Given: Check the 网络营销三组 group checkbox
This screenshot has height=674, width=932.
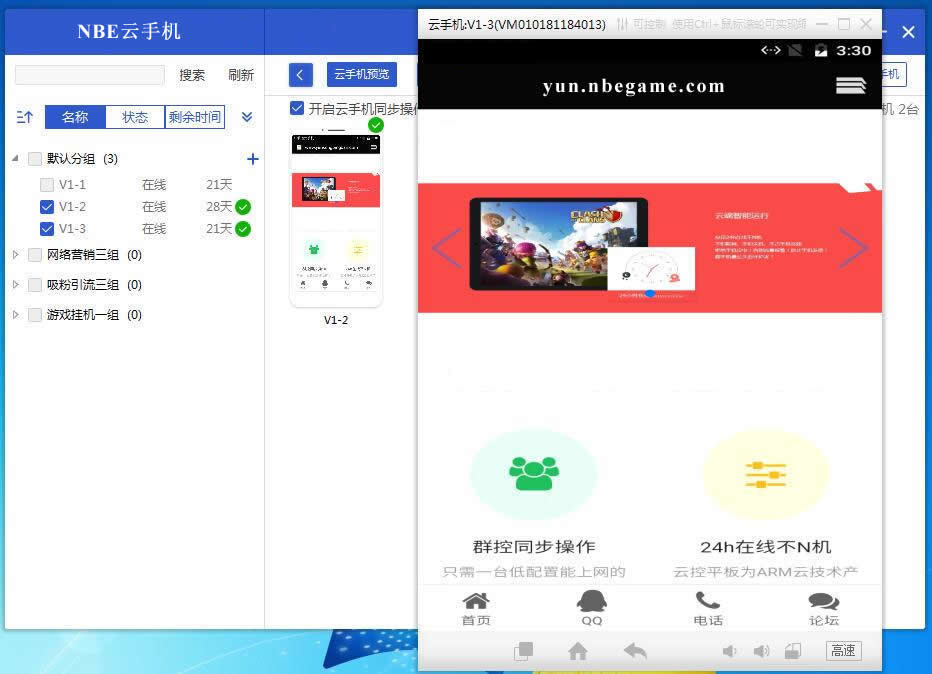Looking at the screenshot, I should (x=35, y=255).
